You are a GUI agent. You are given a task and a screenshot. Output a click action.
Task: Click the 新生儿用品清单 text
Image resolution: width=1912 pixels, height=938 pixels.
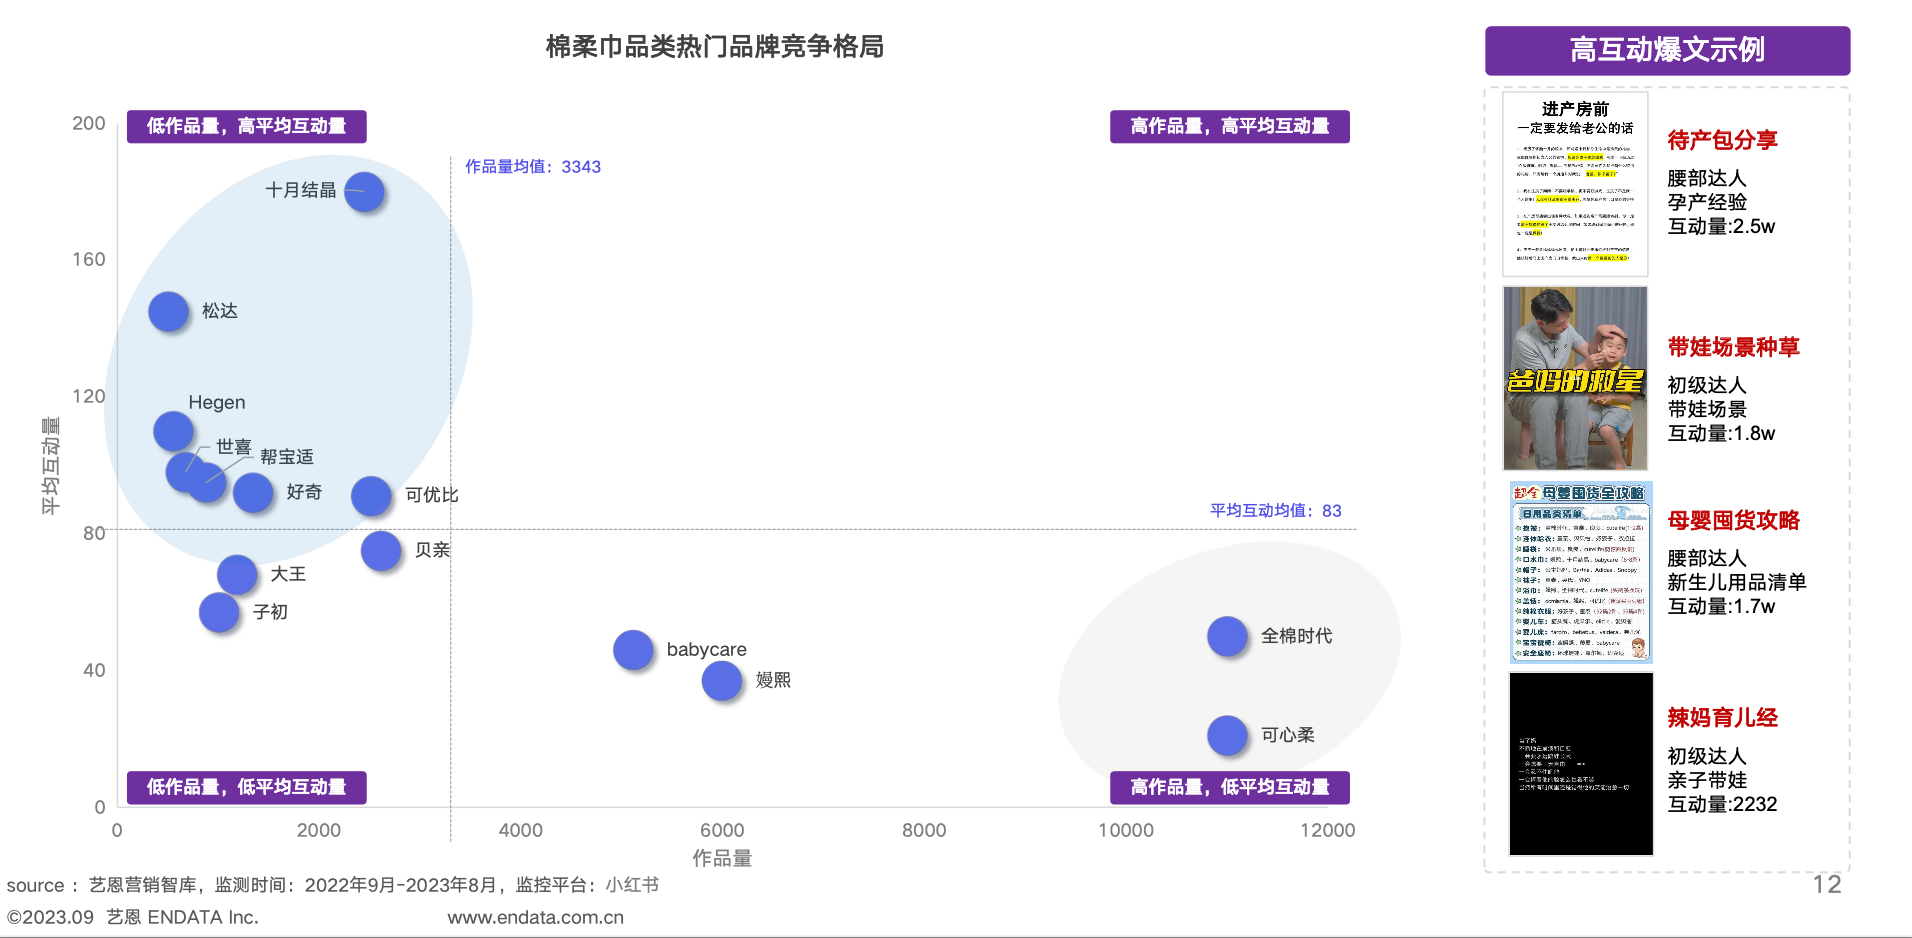(1737, 582)
